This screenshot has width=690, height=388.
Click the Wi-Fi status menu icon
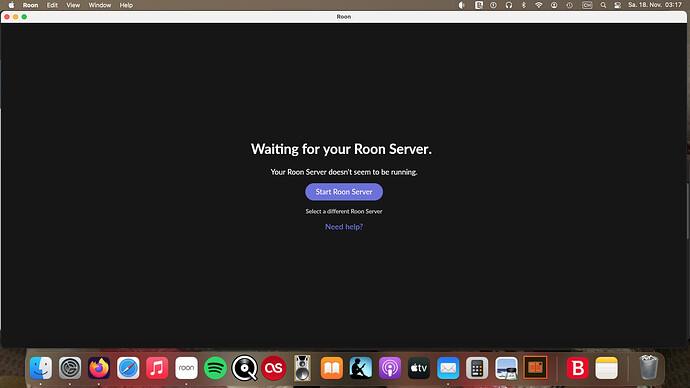pos(539,5)
